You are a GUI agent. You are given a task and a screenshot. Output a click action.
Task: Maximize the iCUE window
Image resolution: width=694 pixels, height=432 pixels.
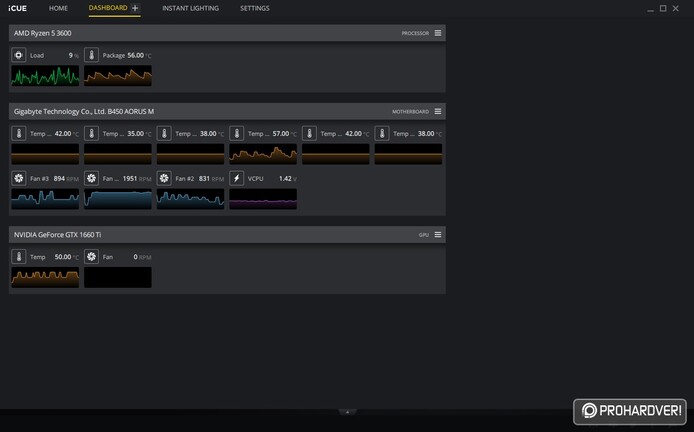pyautogui.click(x=663, y=8)
